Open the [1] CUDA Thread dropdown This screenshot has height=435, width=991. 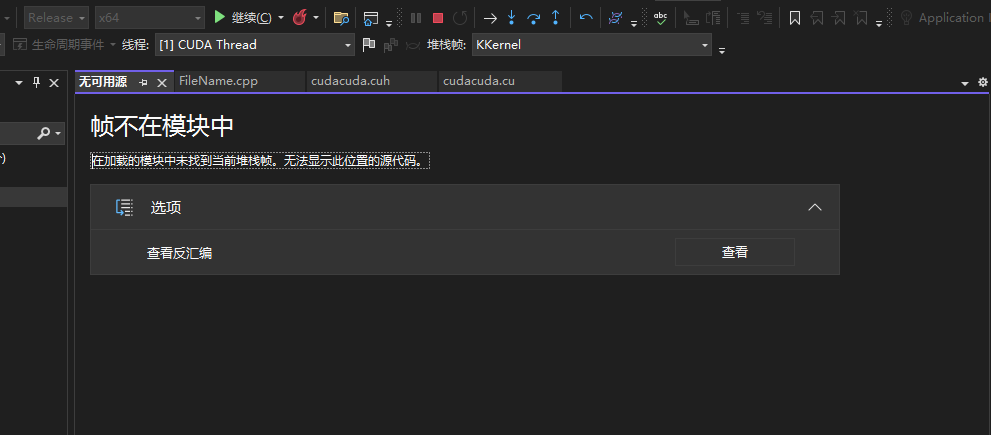pyautogui.click(x=255, y=45)
